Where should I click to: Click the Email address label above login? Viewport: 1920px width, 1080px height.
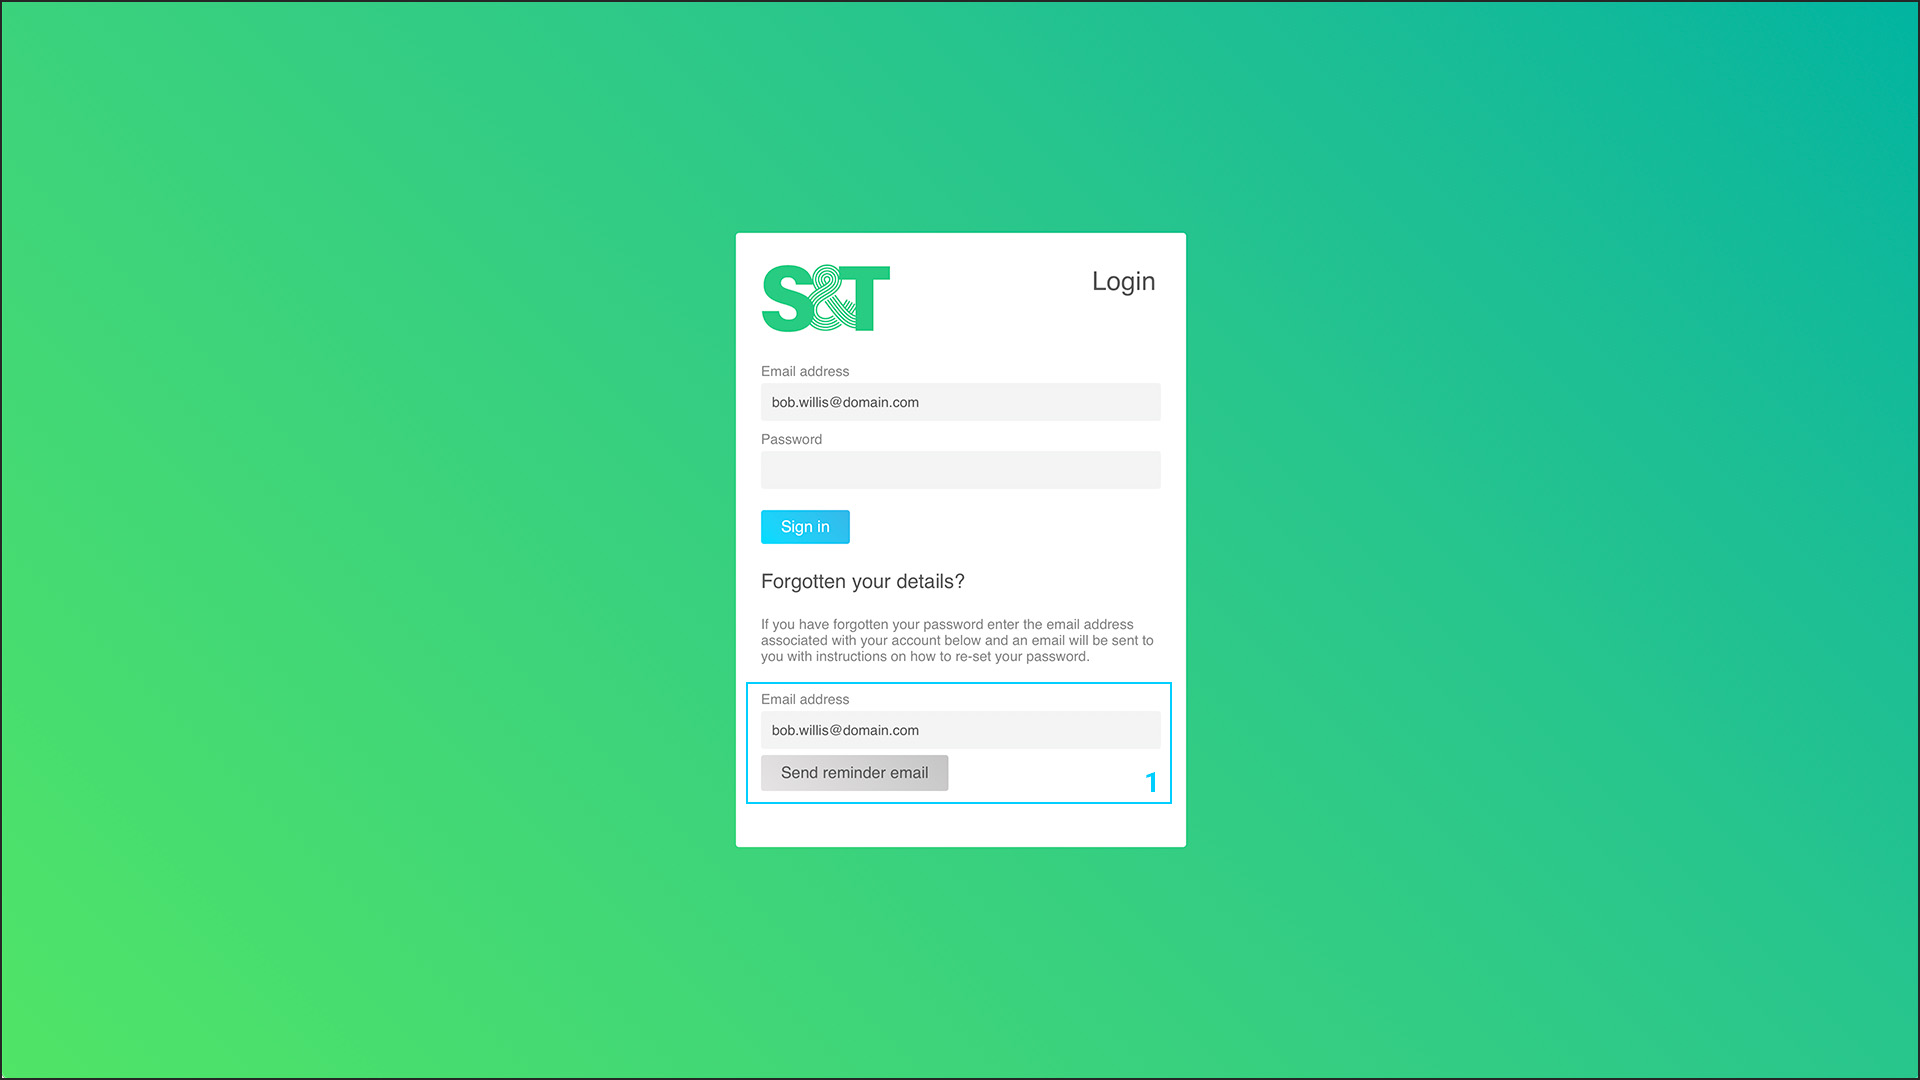click(x=803, y=371)
